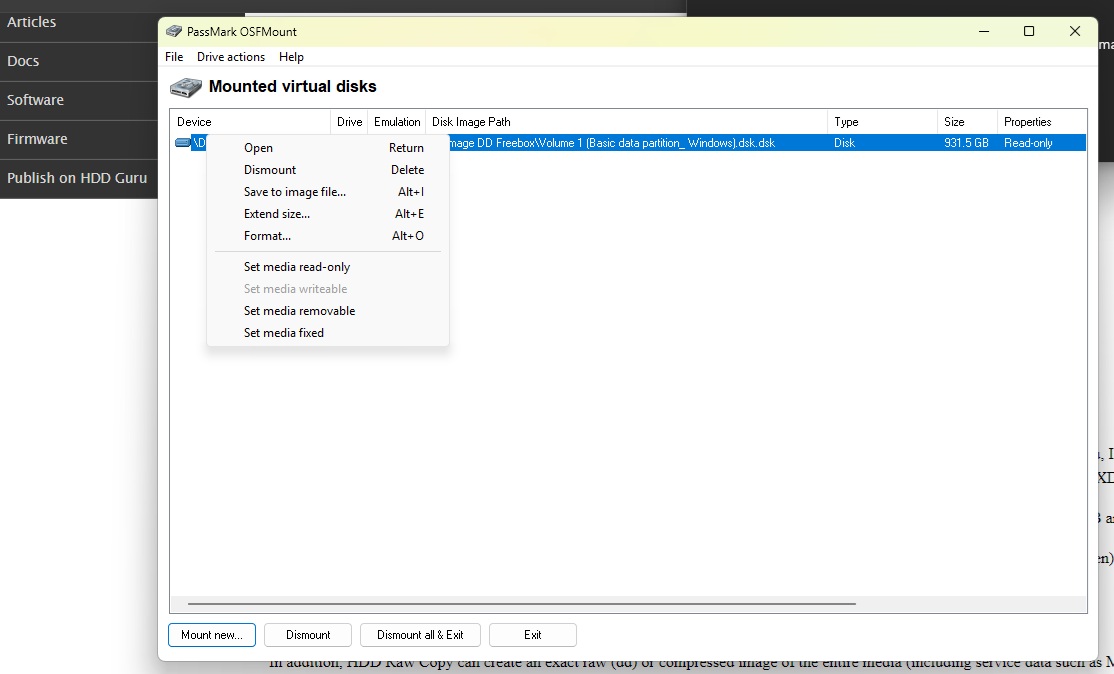Screen dimensions: 1114x674
Task: Choose Dismount in the context menu
Action: [x=328, y=170]
